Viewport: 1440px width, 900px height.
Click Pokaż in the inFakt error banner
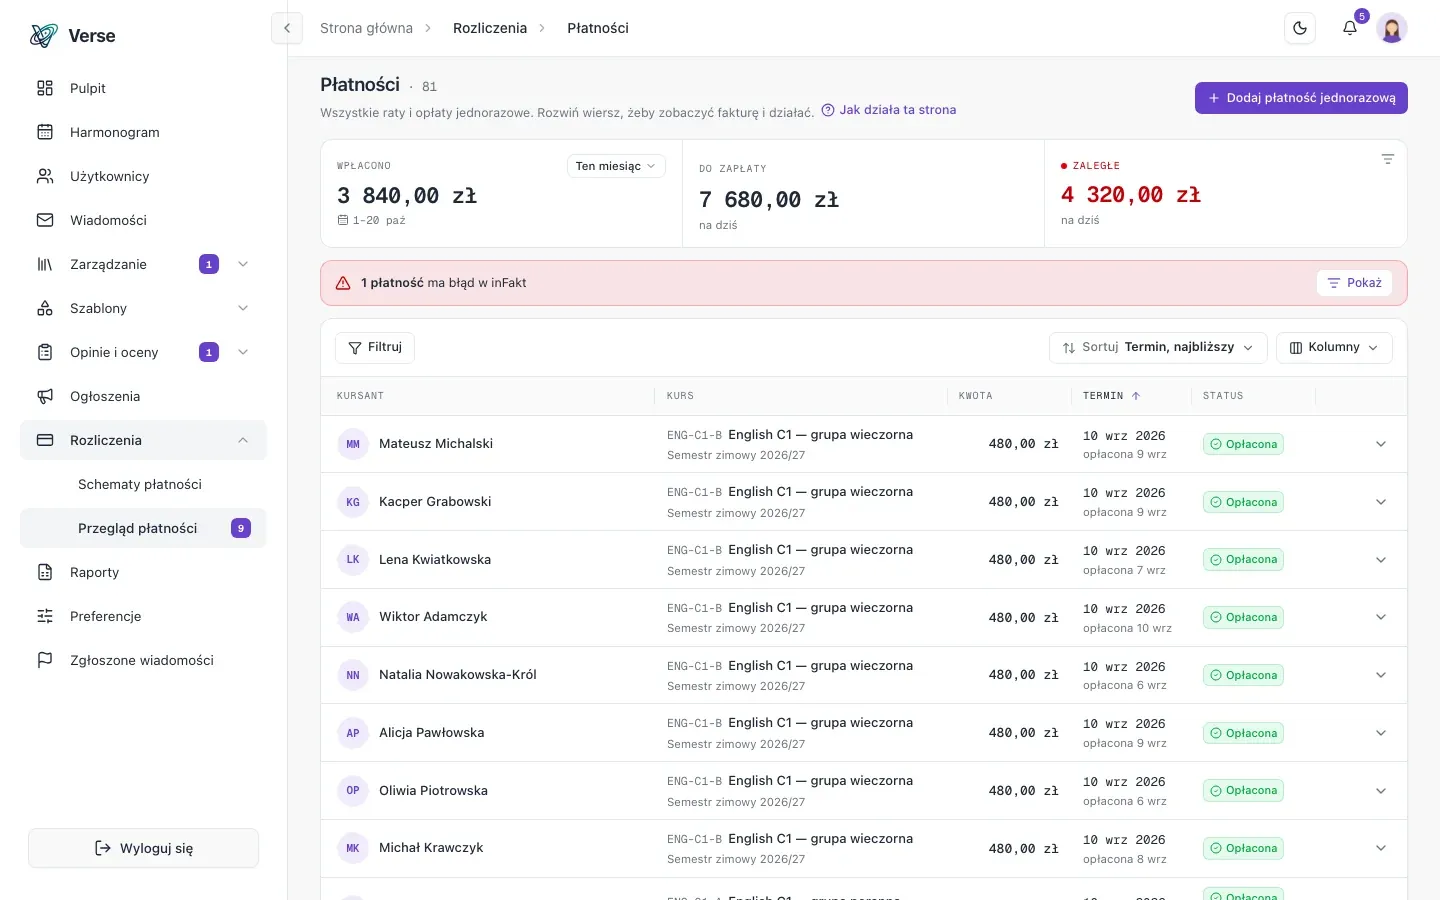pyautogui.click(x=1354, y=283)
